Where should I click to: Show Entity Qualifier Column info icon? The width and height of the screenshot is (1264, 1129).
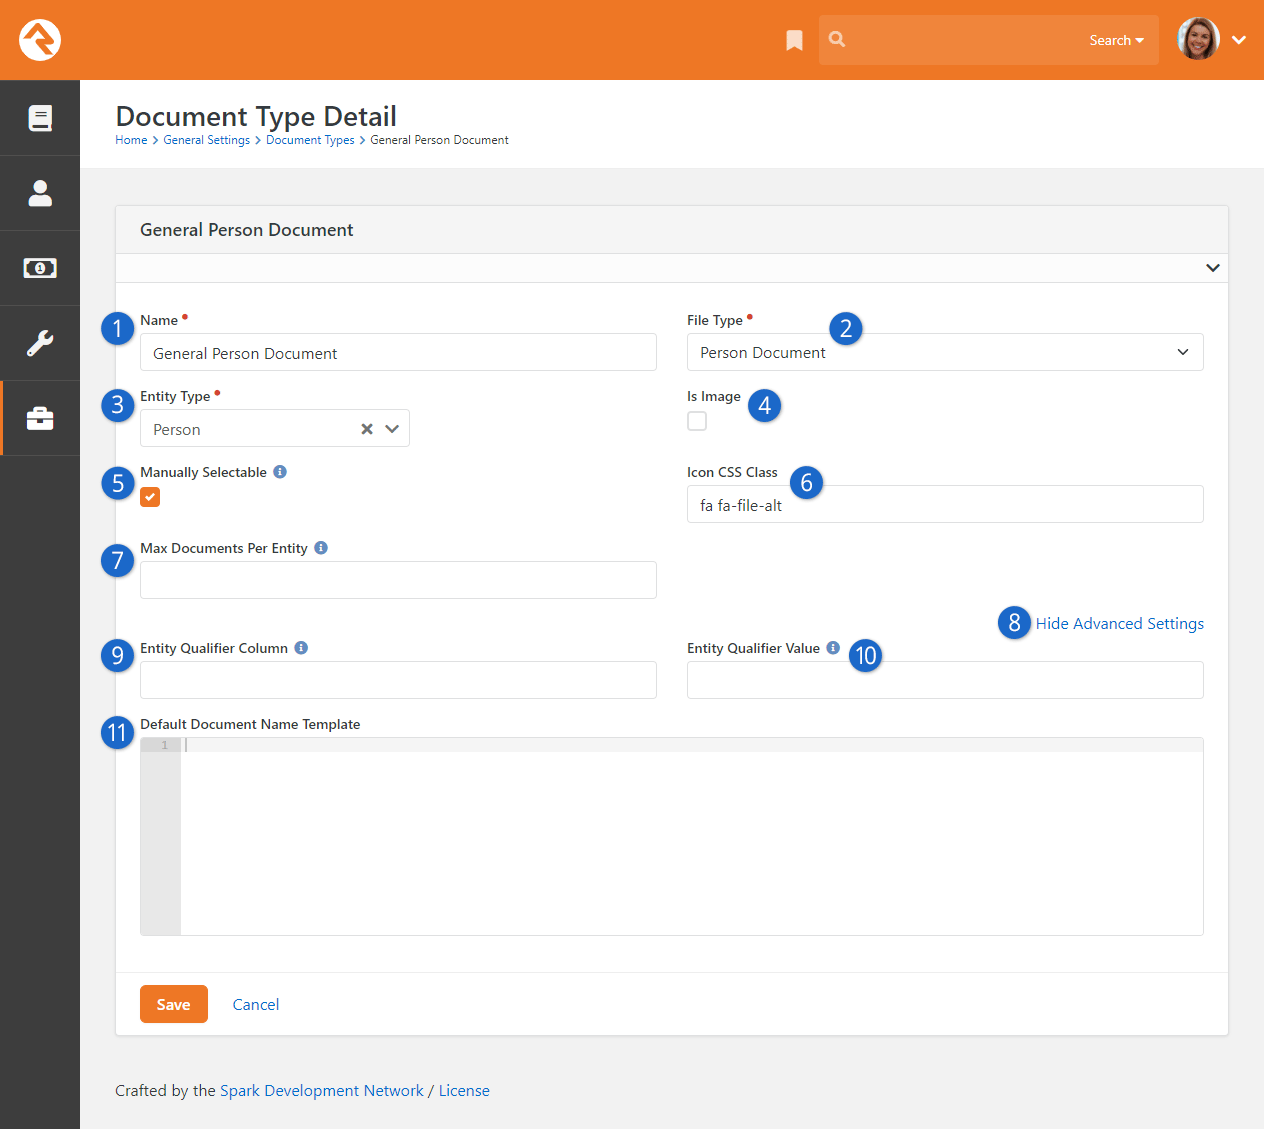pyautogui.click(x=301, y=648)
